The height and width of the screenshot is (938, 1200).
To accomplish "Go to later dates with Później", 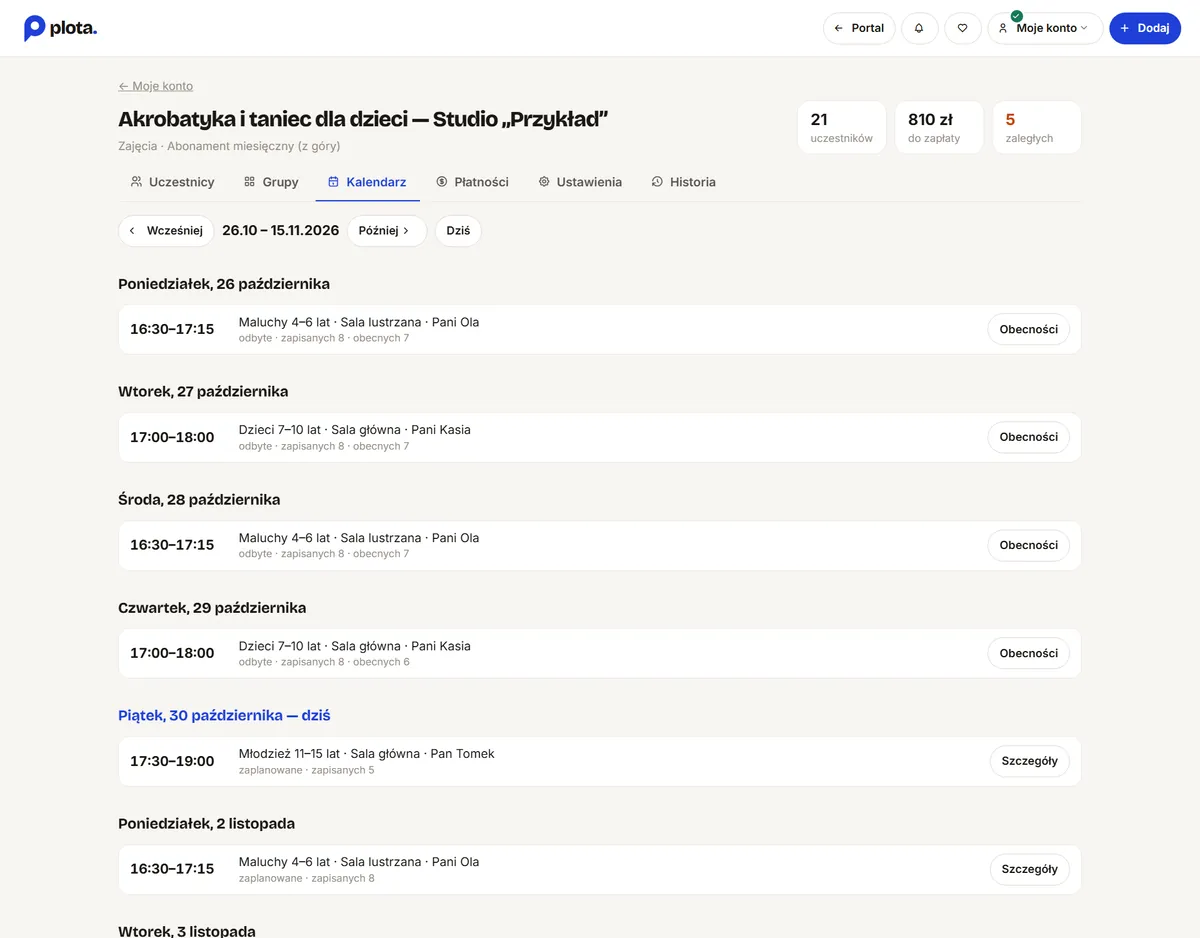I will (386, 231).
